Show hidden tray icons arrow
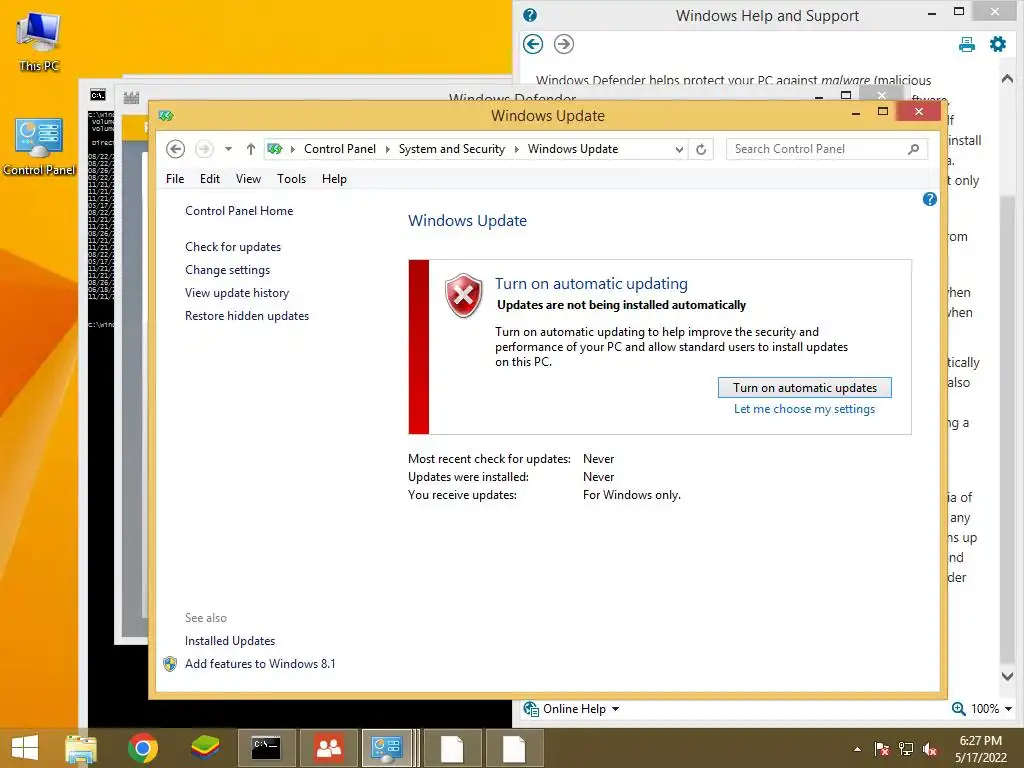The image size is (1024, 768). 857,749
